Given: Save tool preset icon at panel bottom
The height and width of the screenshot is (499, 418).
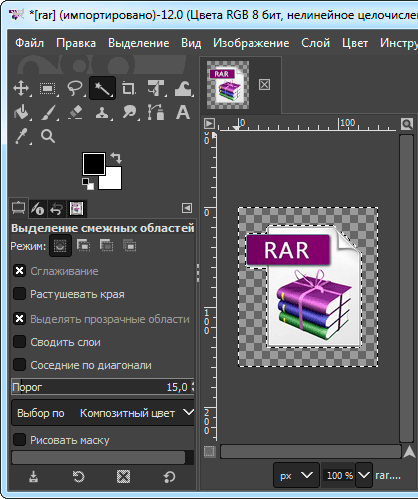Looking at the screenshot, I should (33, 477).
